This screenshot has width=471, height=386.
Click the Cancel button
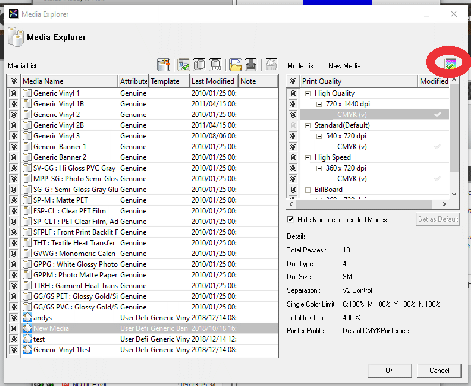[439, 370]
